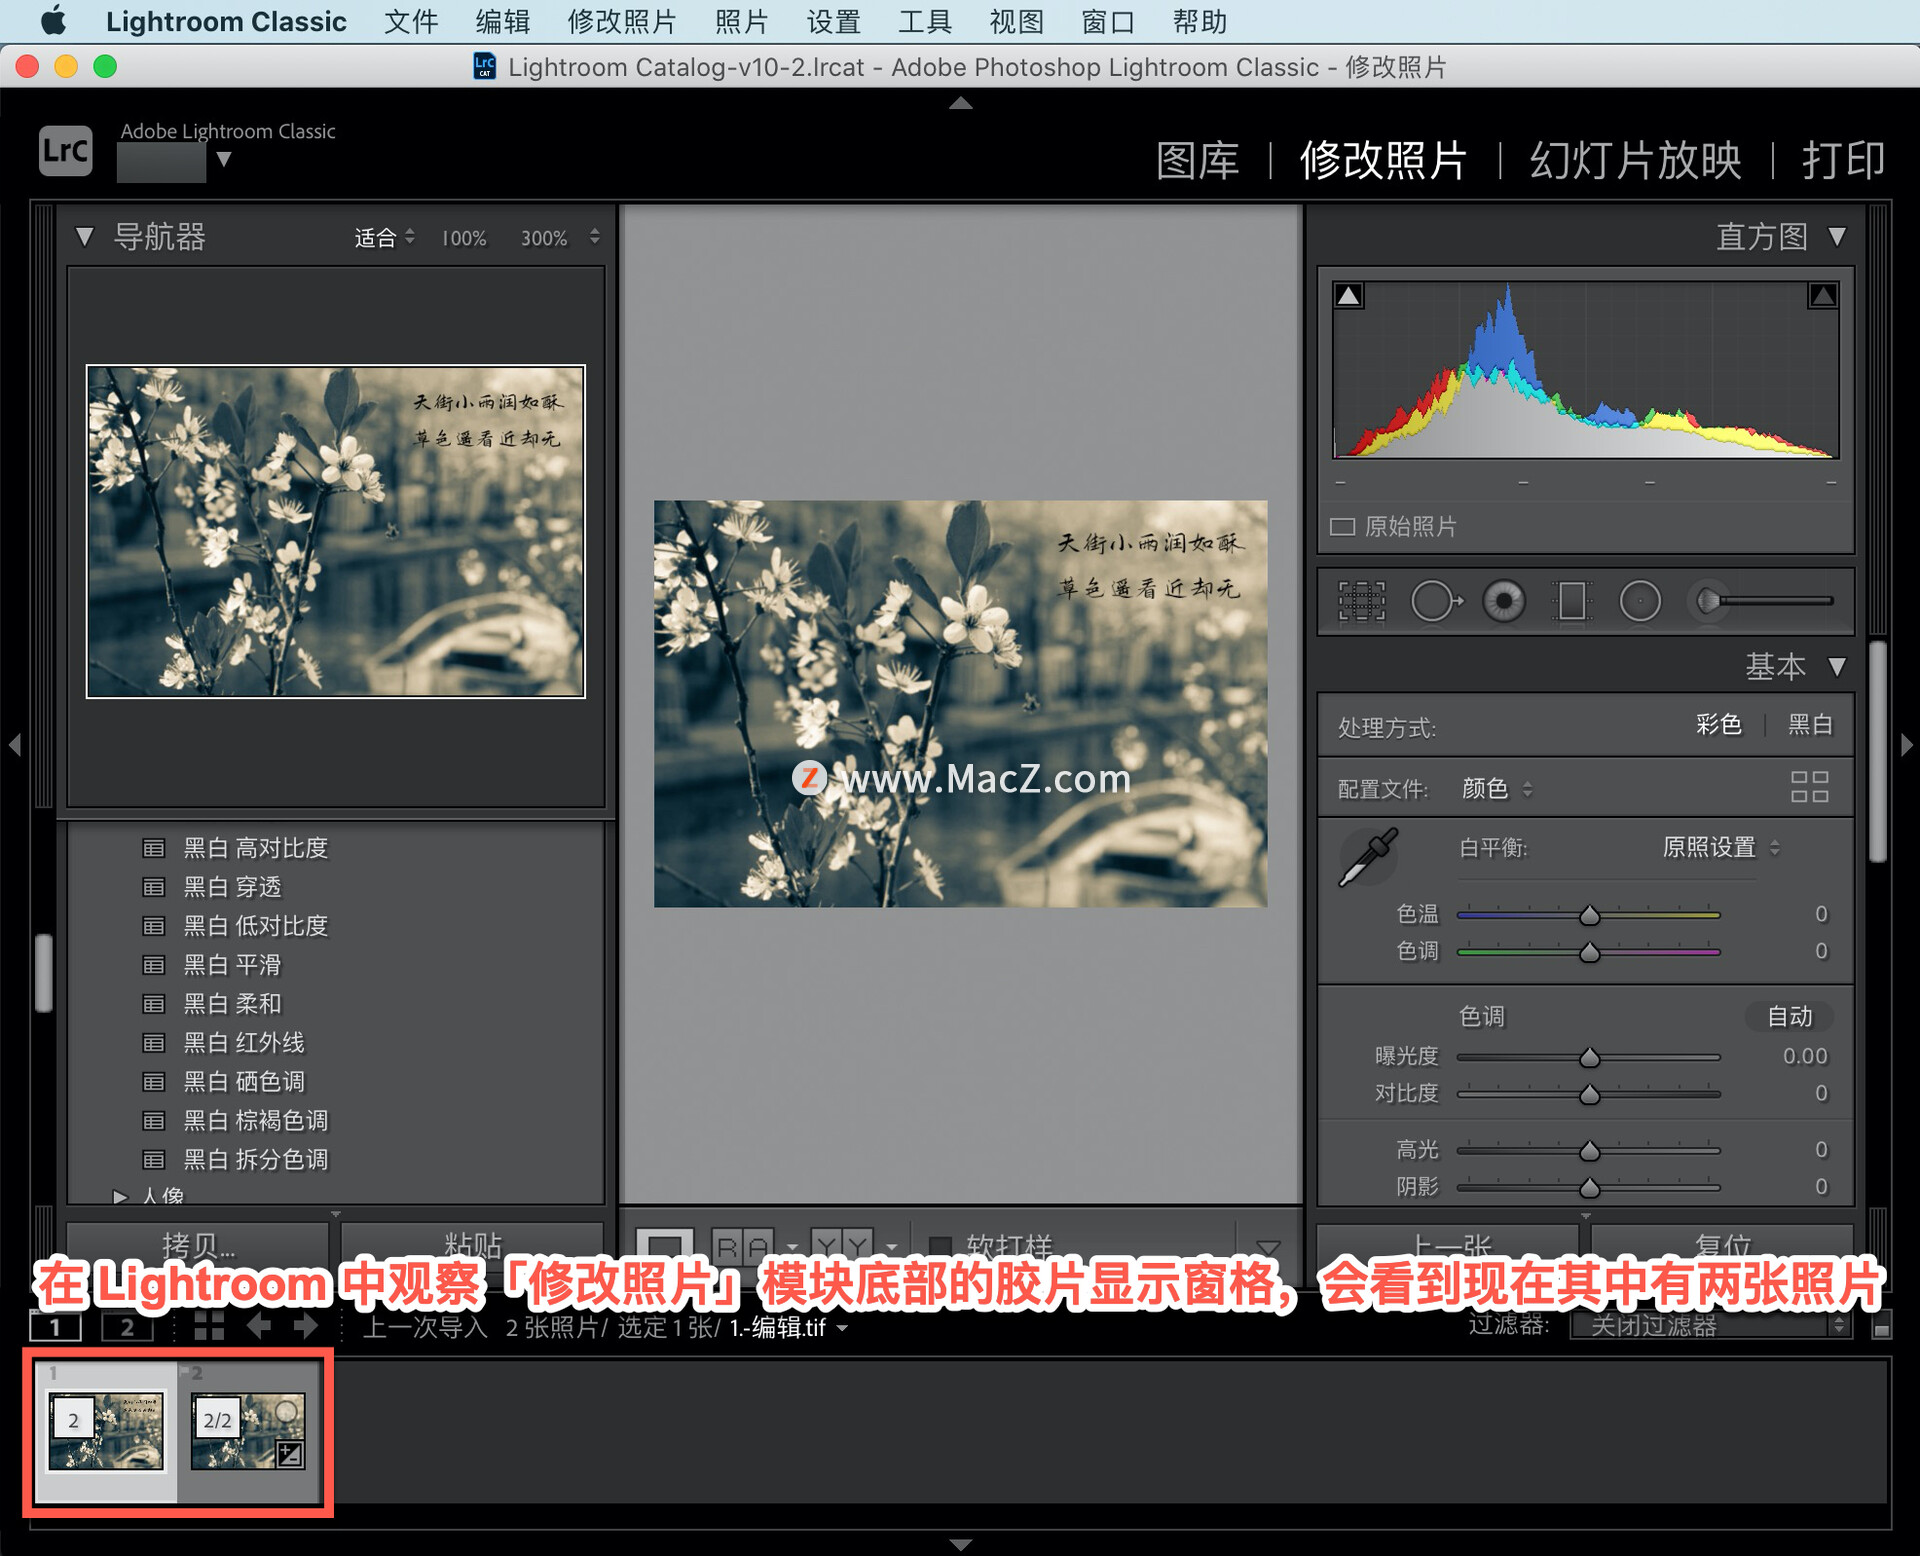This screenshot has width=1920, height=1556.
Task: Open the Lightroom Classic app menu
Action: pos(226,21)
